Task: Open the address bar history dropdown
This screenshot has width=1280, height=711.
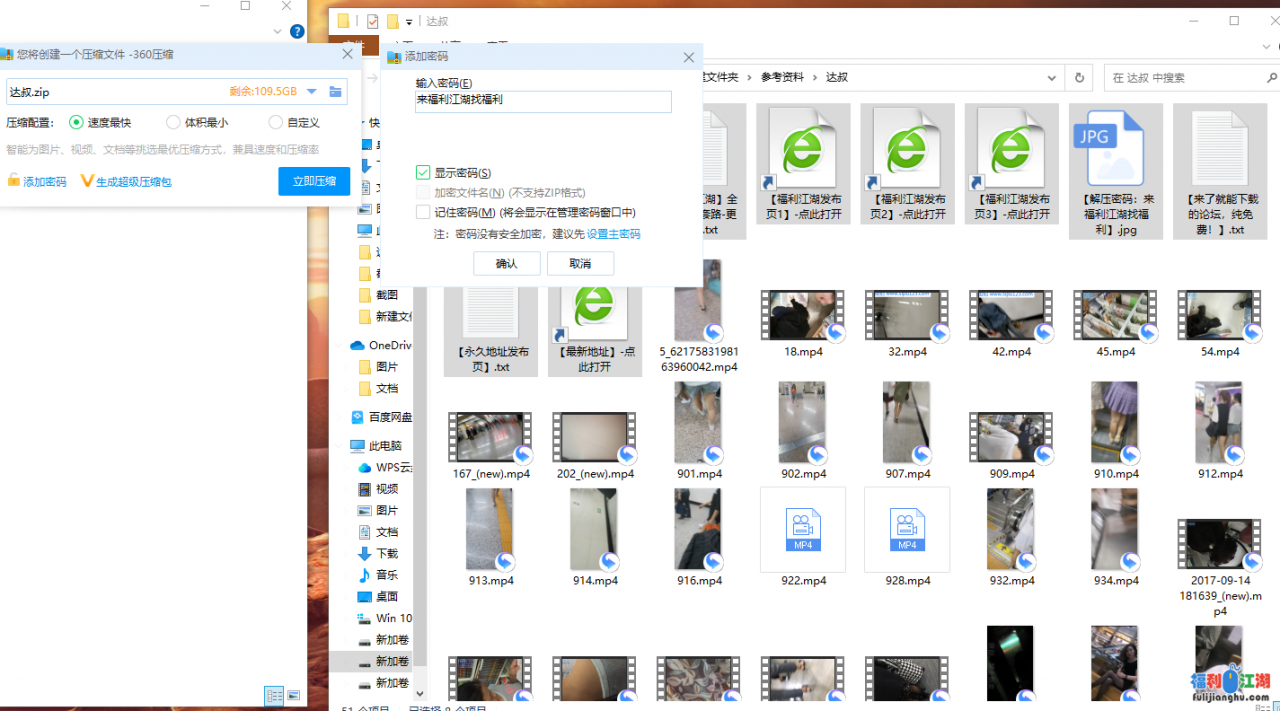Action: pyautogui.click(x=1050, y=77)
